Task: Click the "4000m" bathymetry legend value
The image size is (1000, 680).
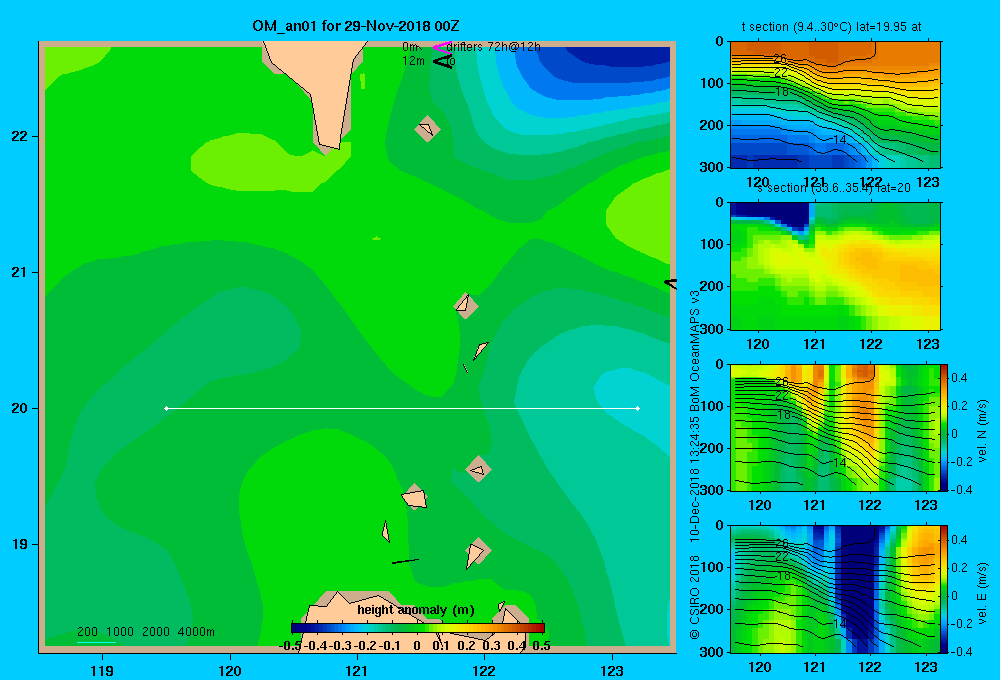Action: coord(196,632)
